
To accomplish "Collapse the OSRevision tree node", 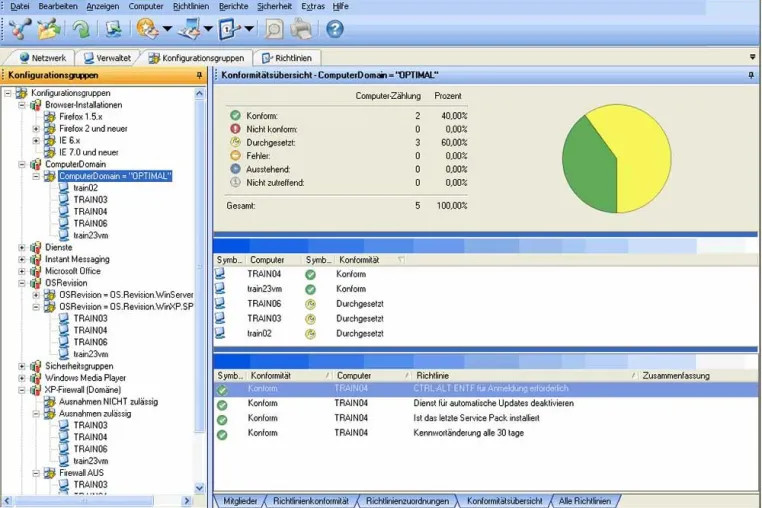I will [x=22, y=283].
